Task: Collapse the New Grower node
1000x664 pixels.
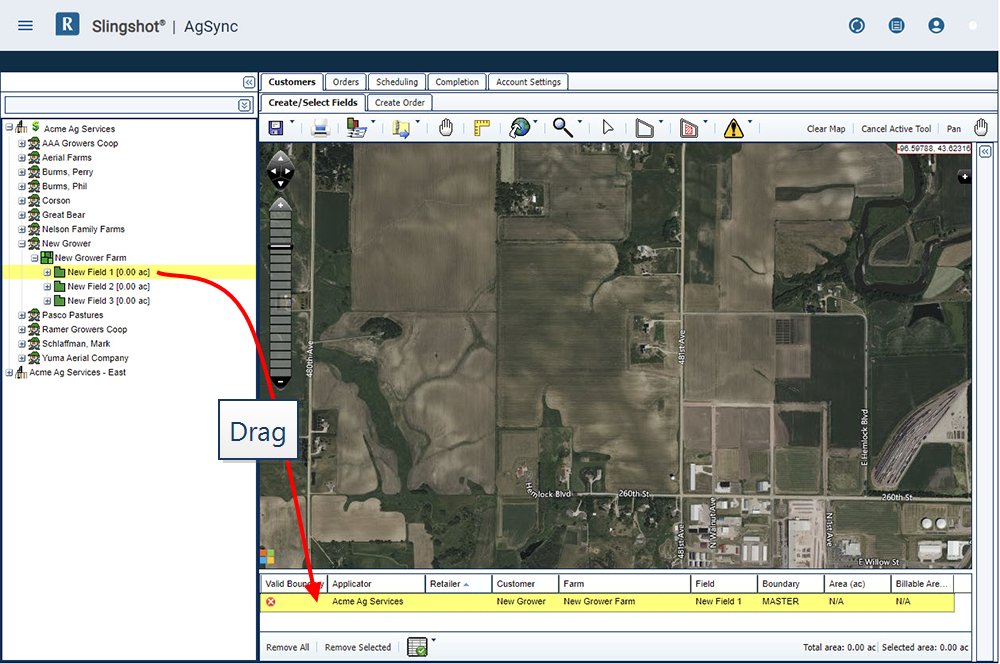Action: tap(22, 244)
